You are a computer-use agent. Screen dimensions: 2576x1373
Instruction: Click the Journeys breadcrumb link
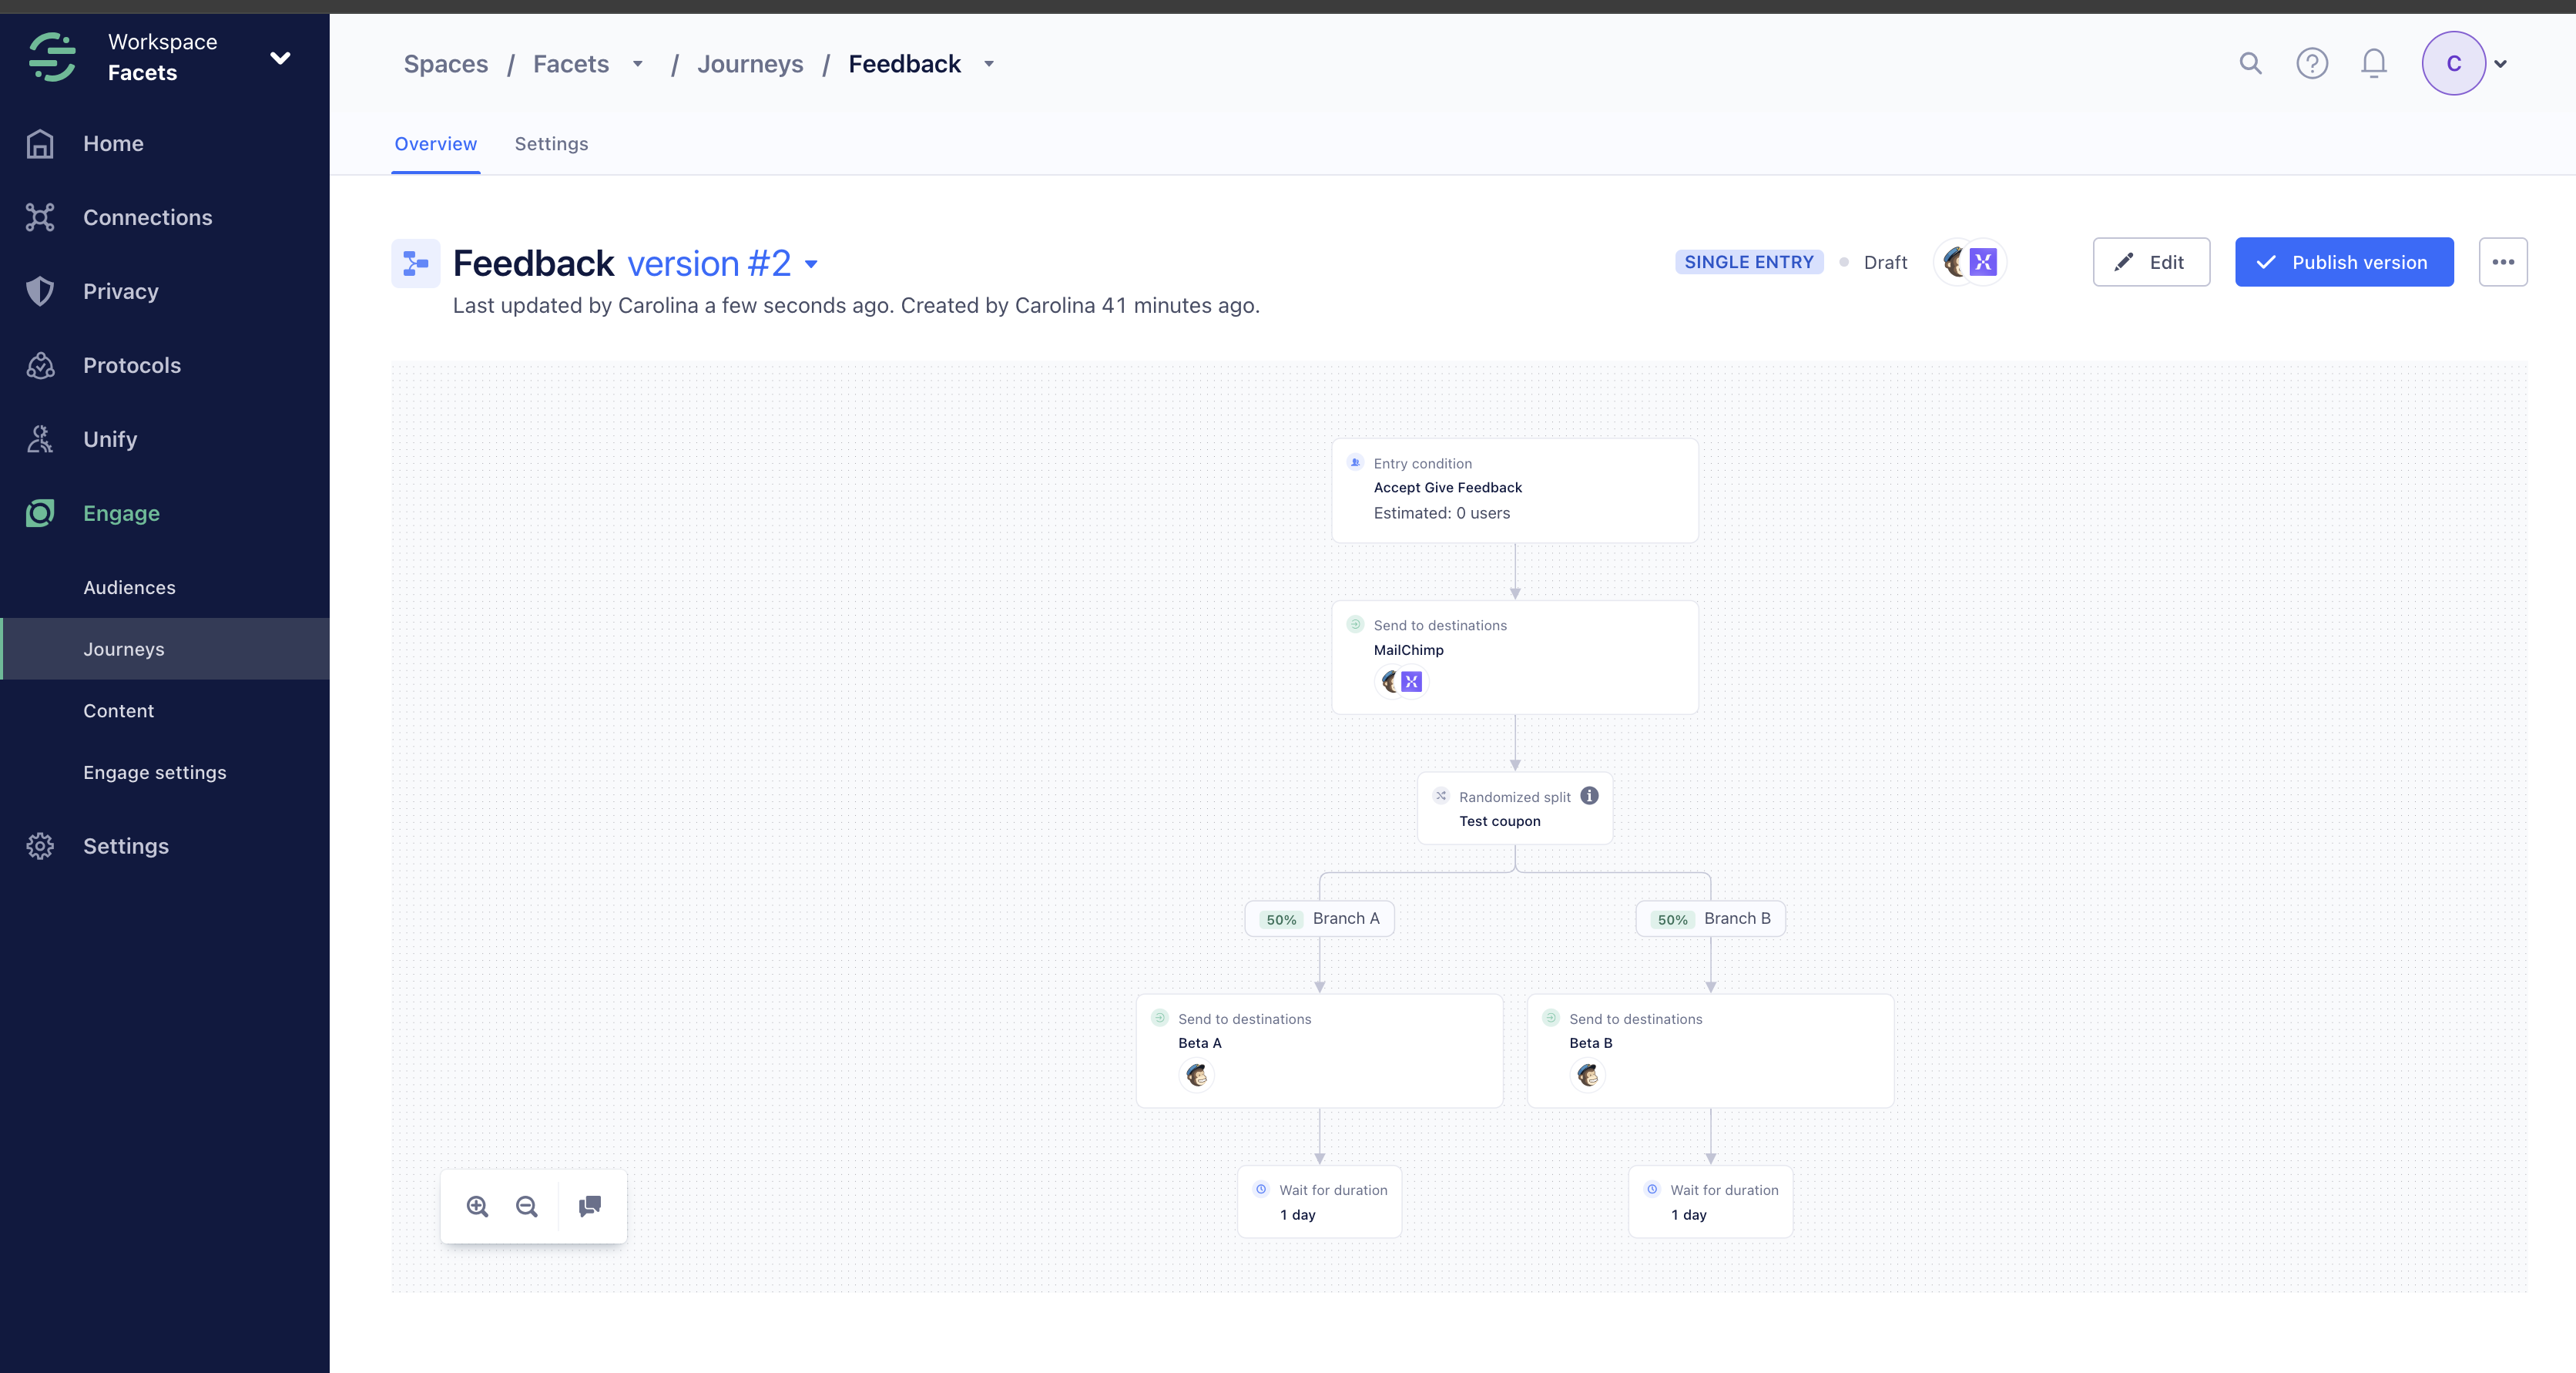pyautogui.click(x=750, y=64)
